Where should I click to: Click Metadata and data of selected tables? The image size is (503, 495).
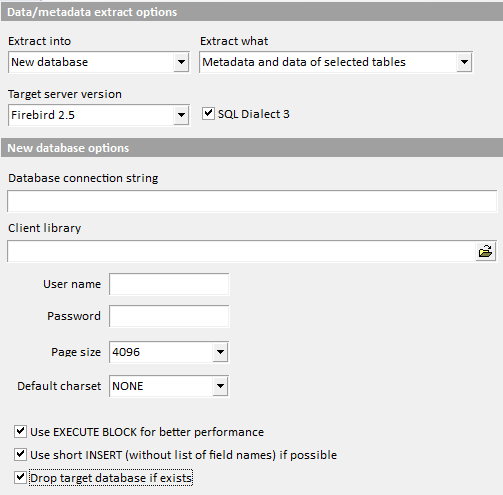click(x=304, y=62)
